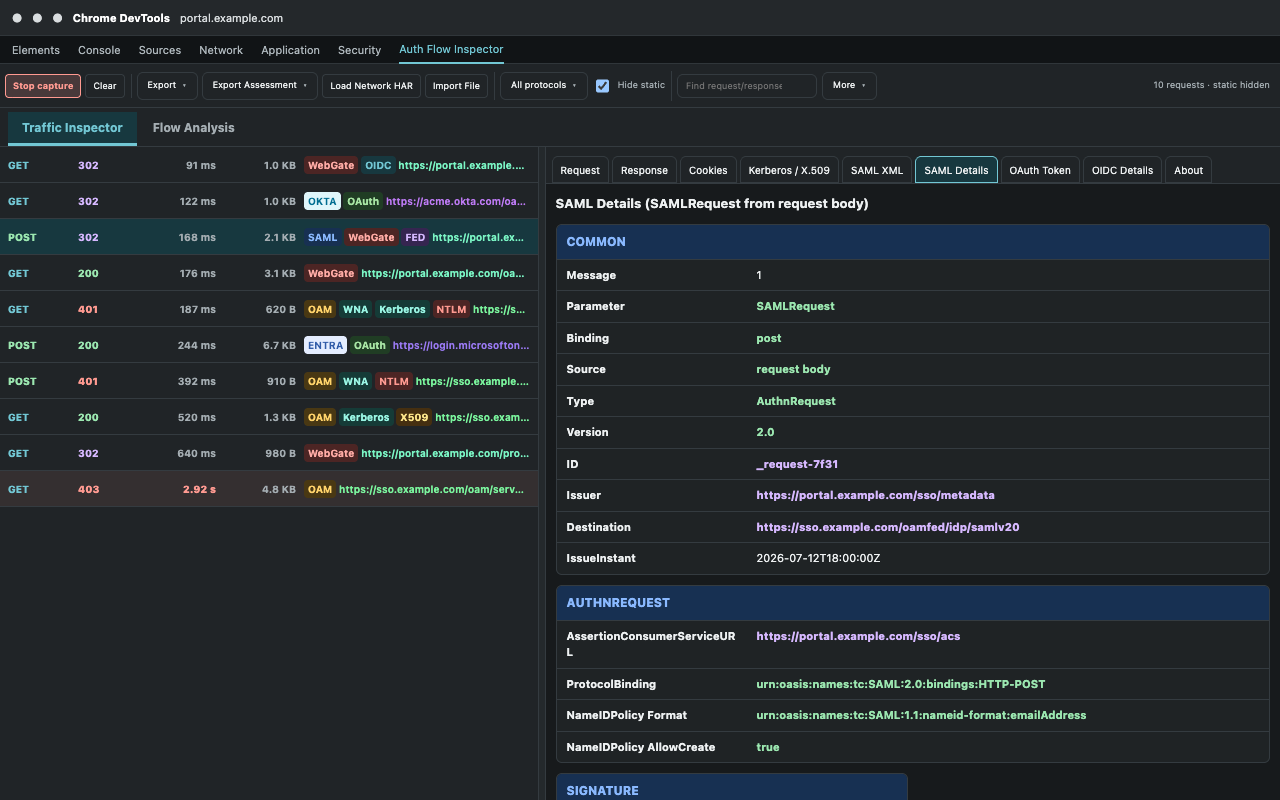
Task: Switch to the Elements DevTools tab
Action: point(36,50)
